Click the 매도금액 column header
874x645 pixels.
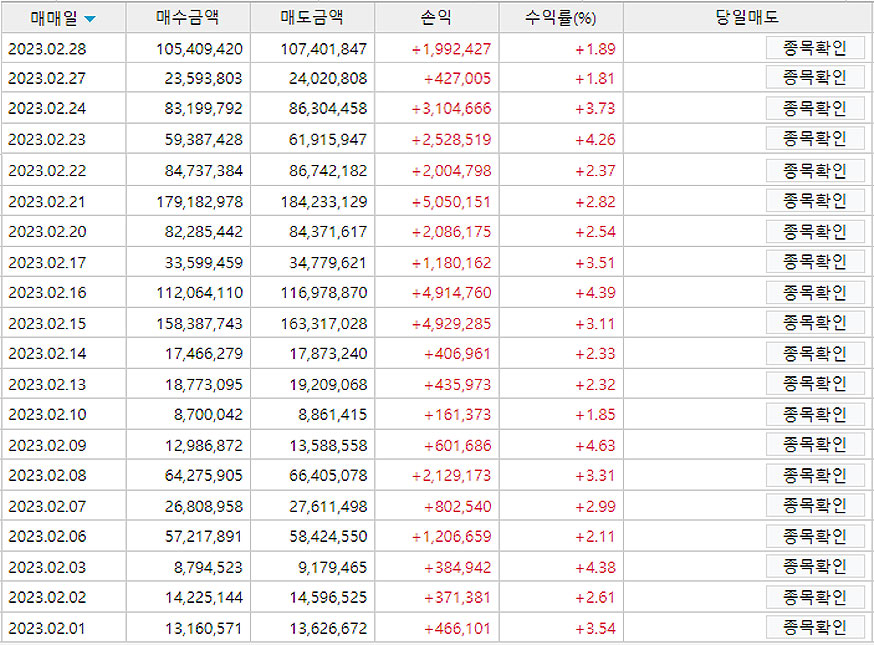313,17
